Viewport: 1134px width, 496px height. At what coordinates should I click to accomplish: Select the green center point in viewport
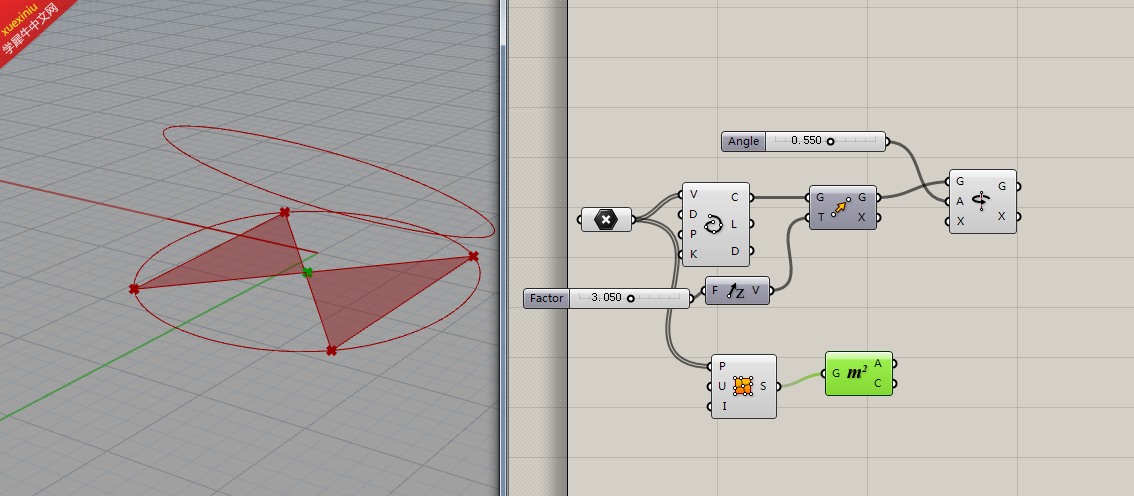pyautogui.click(x=307, y=273)
